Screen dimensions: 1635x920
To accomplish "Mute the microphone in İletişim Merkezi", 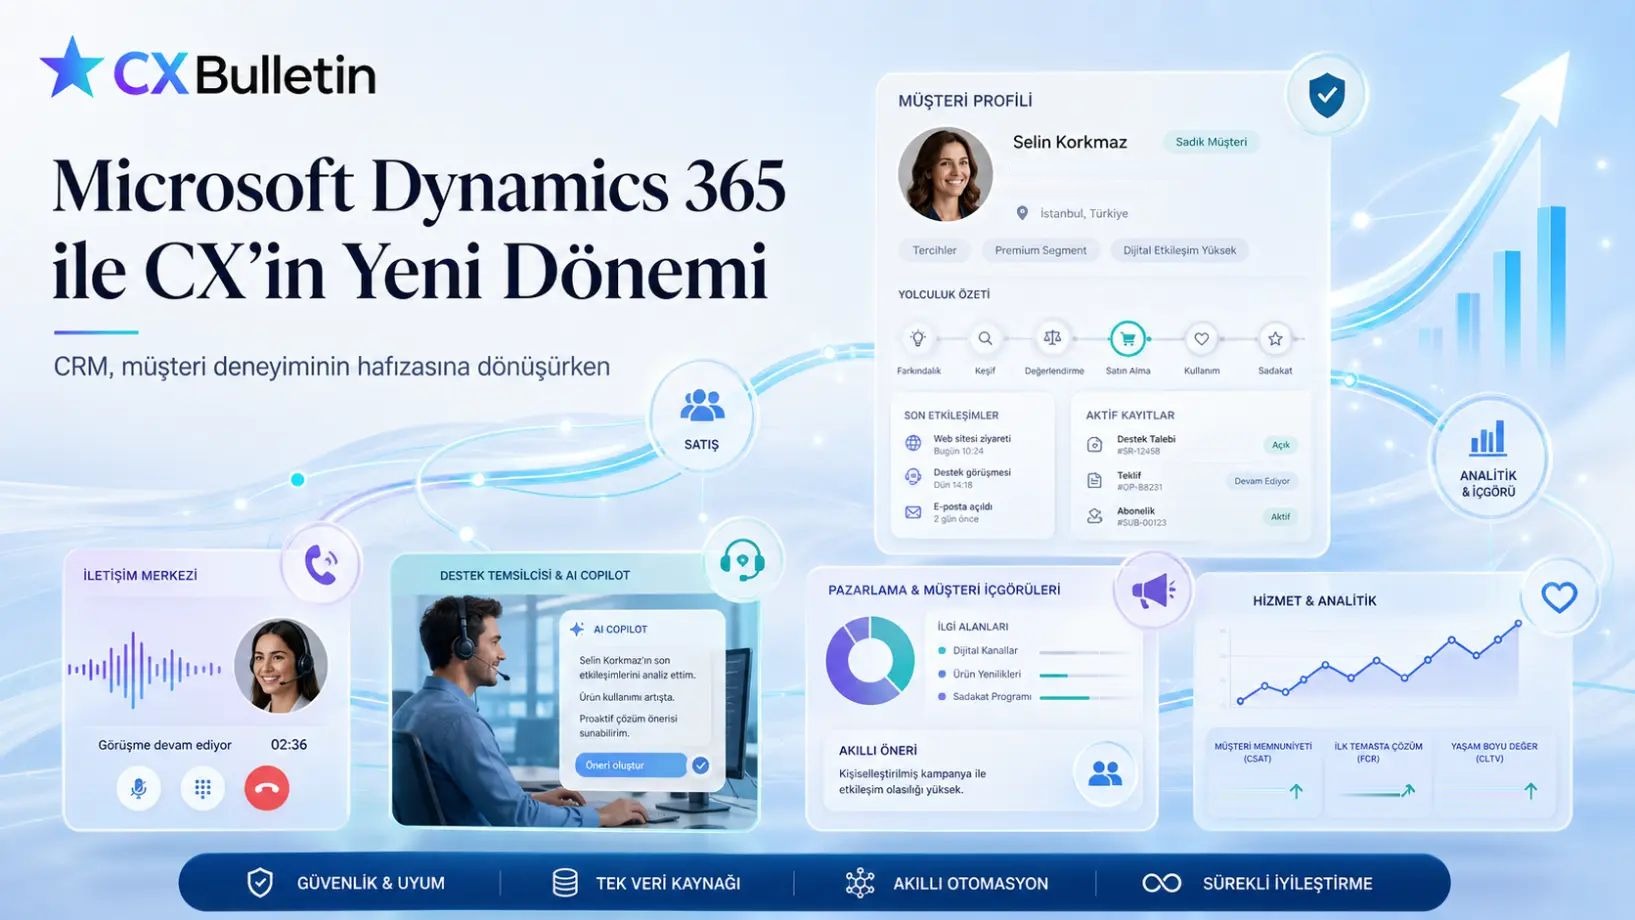I will click(x=139, y=788).
